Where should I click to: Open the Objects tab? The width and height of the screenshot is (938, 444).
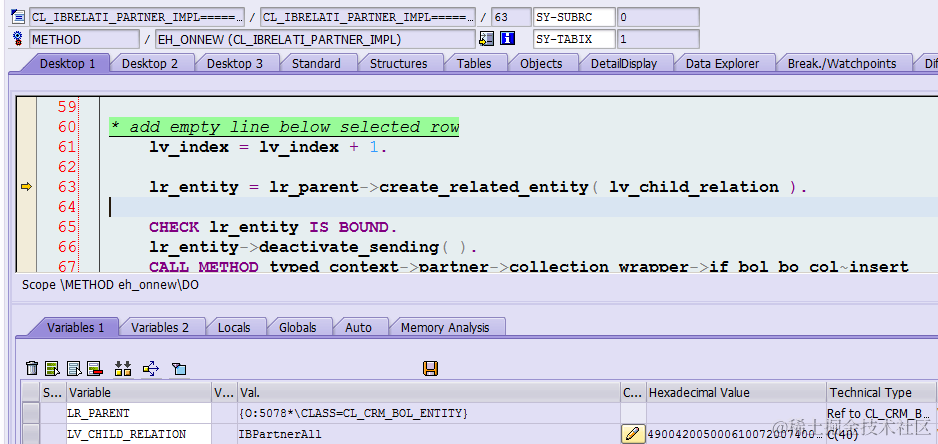tap(541, 63)
